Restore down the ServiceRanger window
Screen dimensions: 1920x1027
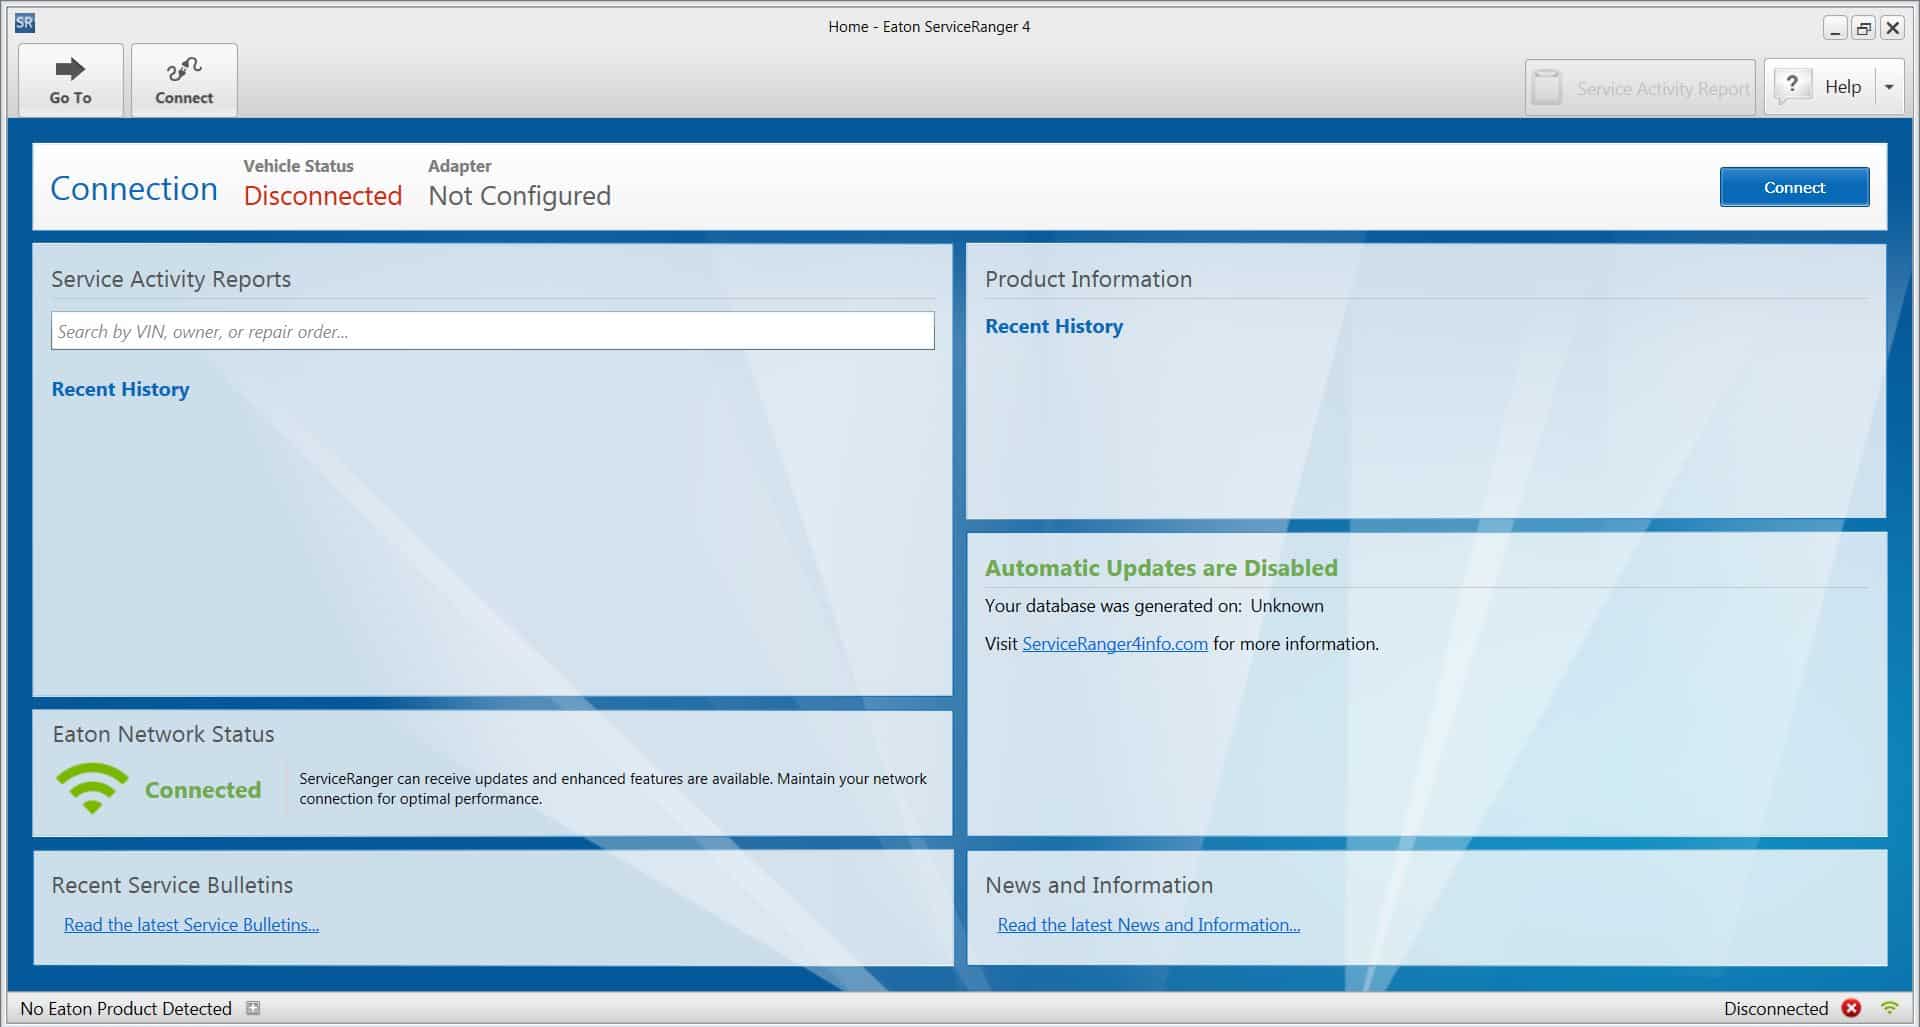(1864, 28)
